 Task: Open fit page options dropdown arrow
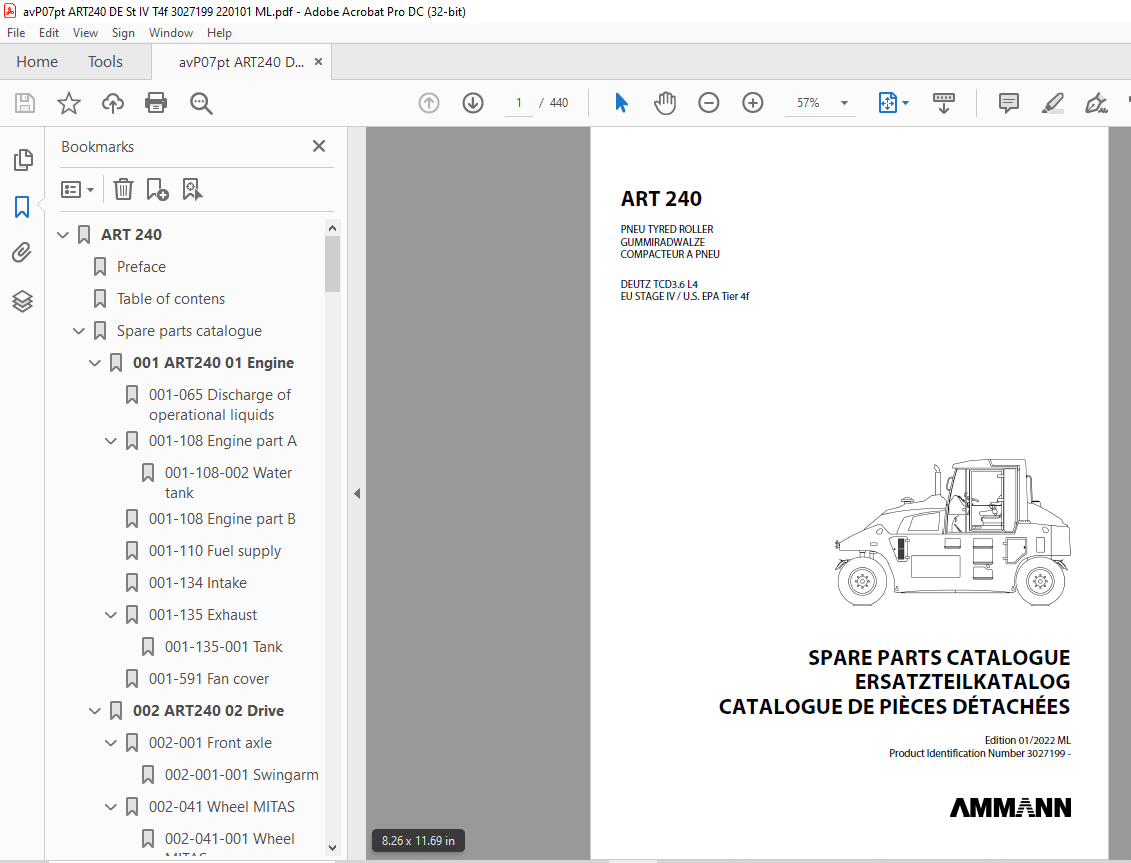[905, 103]
